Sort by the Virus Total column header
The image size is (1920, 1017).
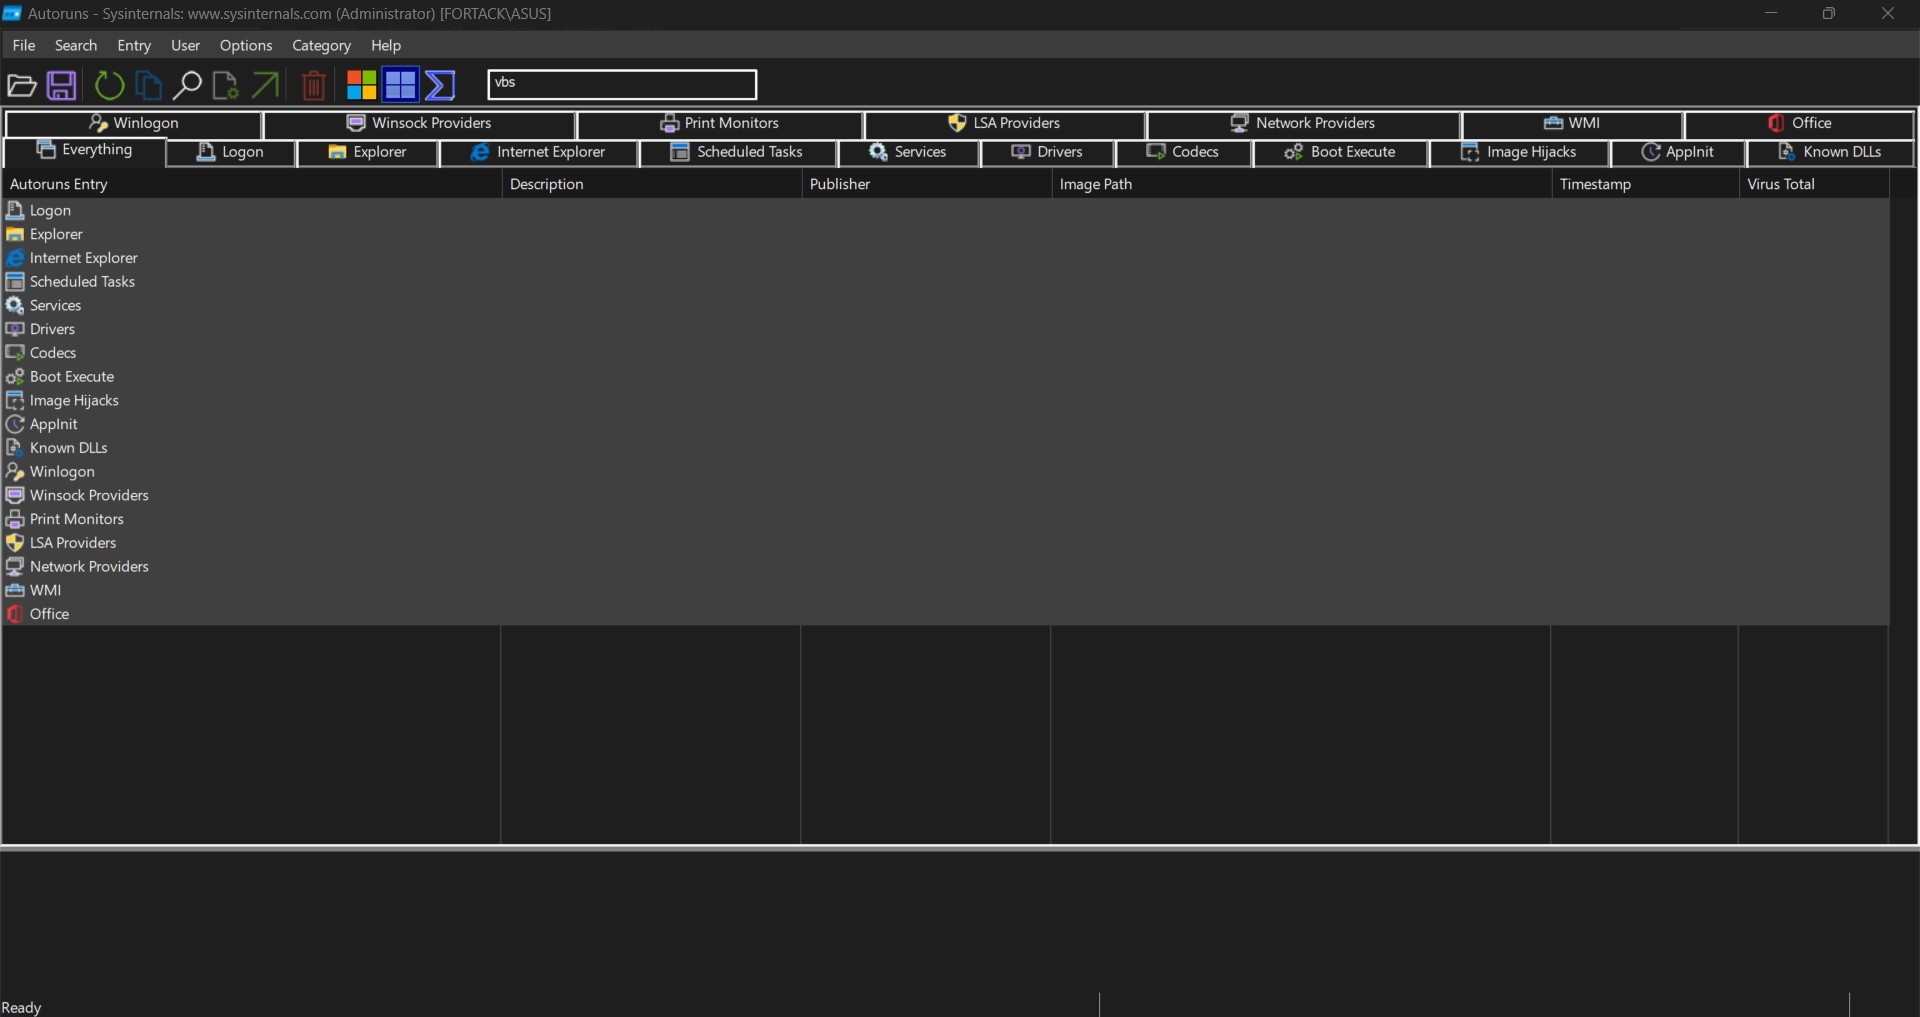[1814, 184]
